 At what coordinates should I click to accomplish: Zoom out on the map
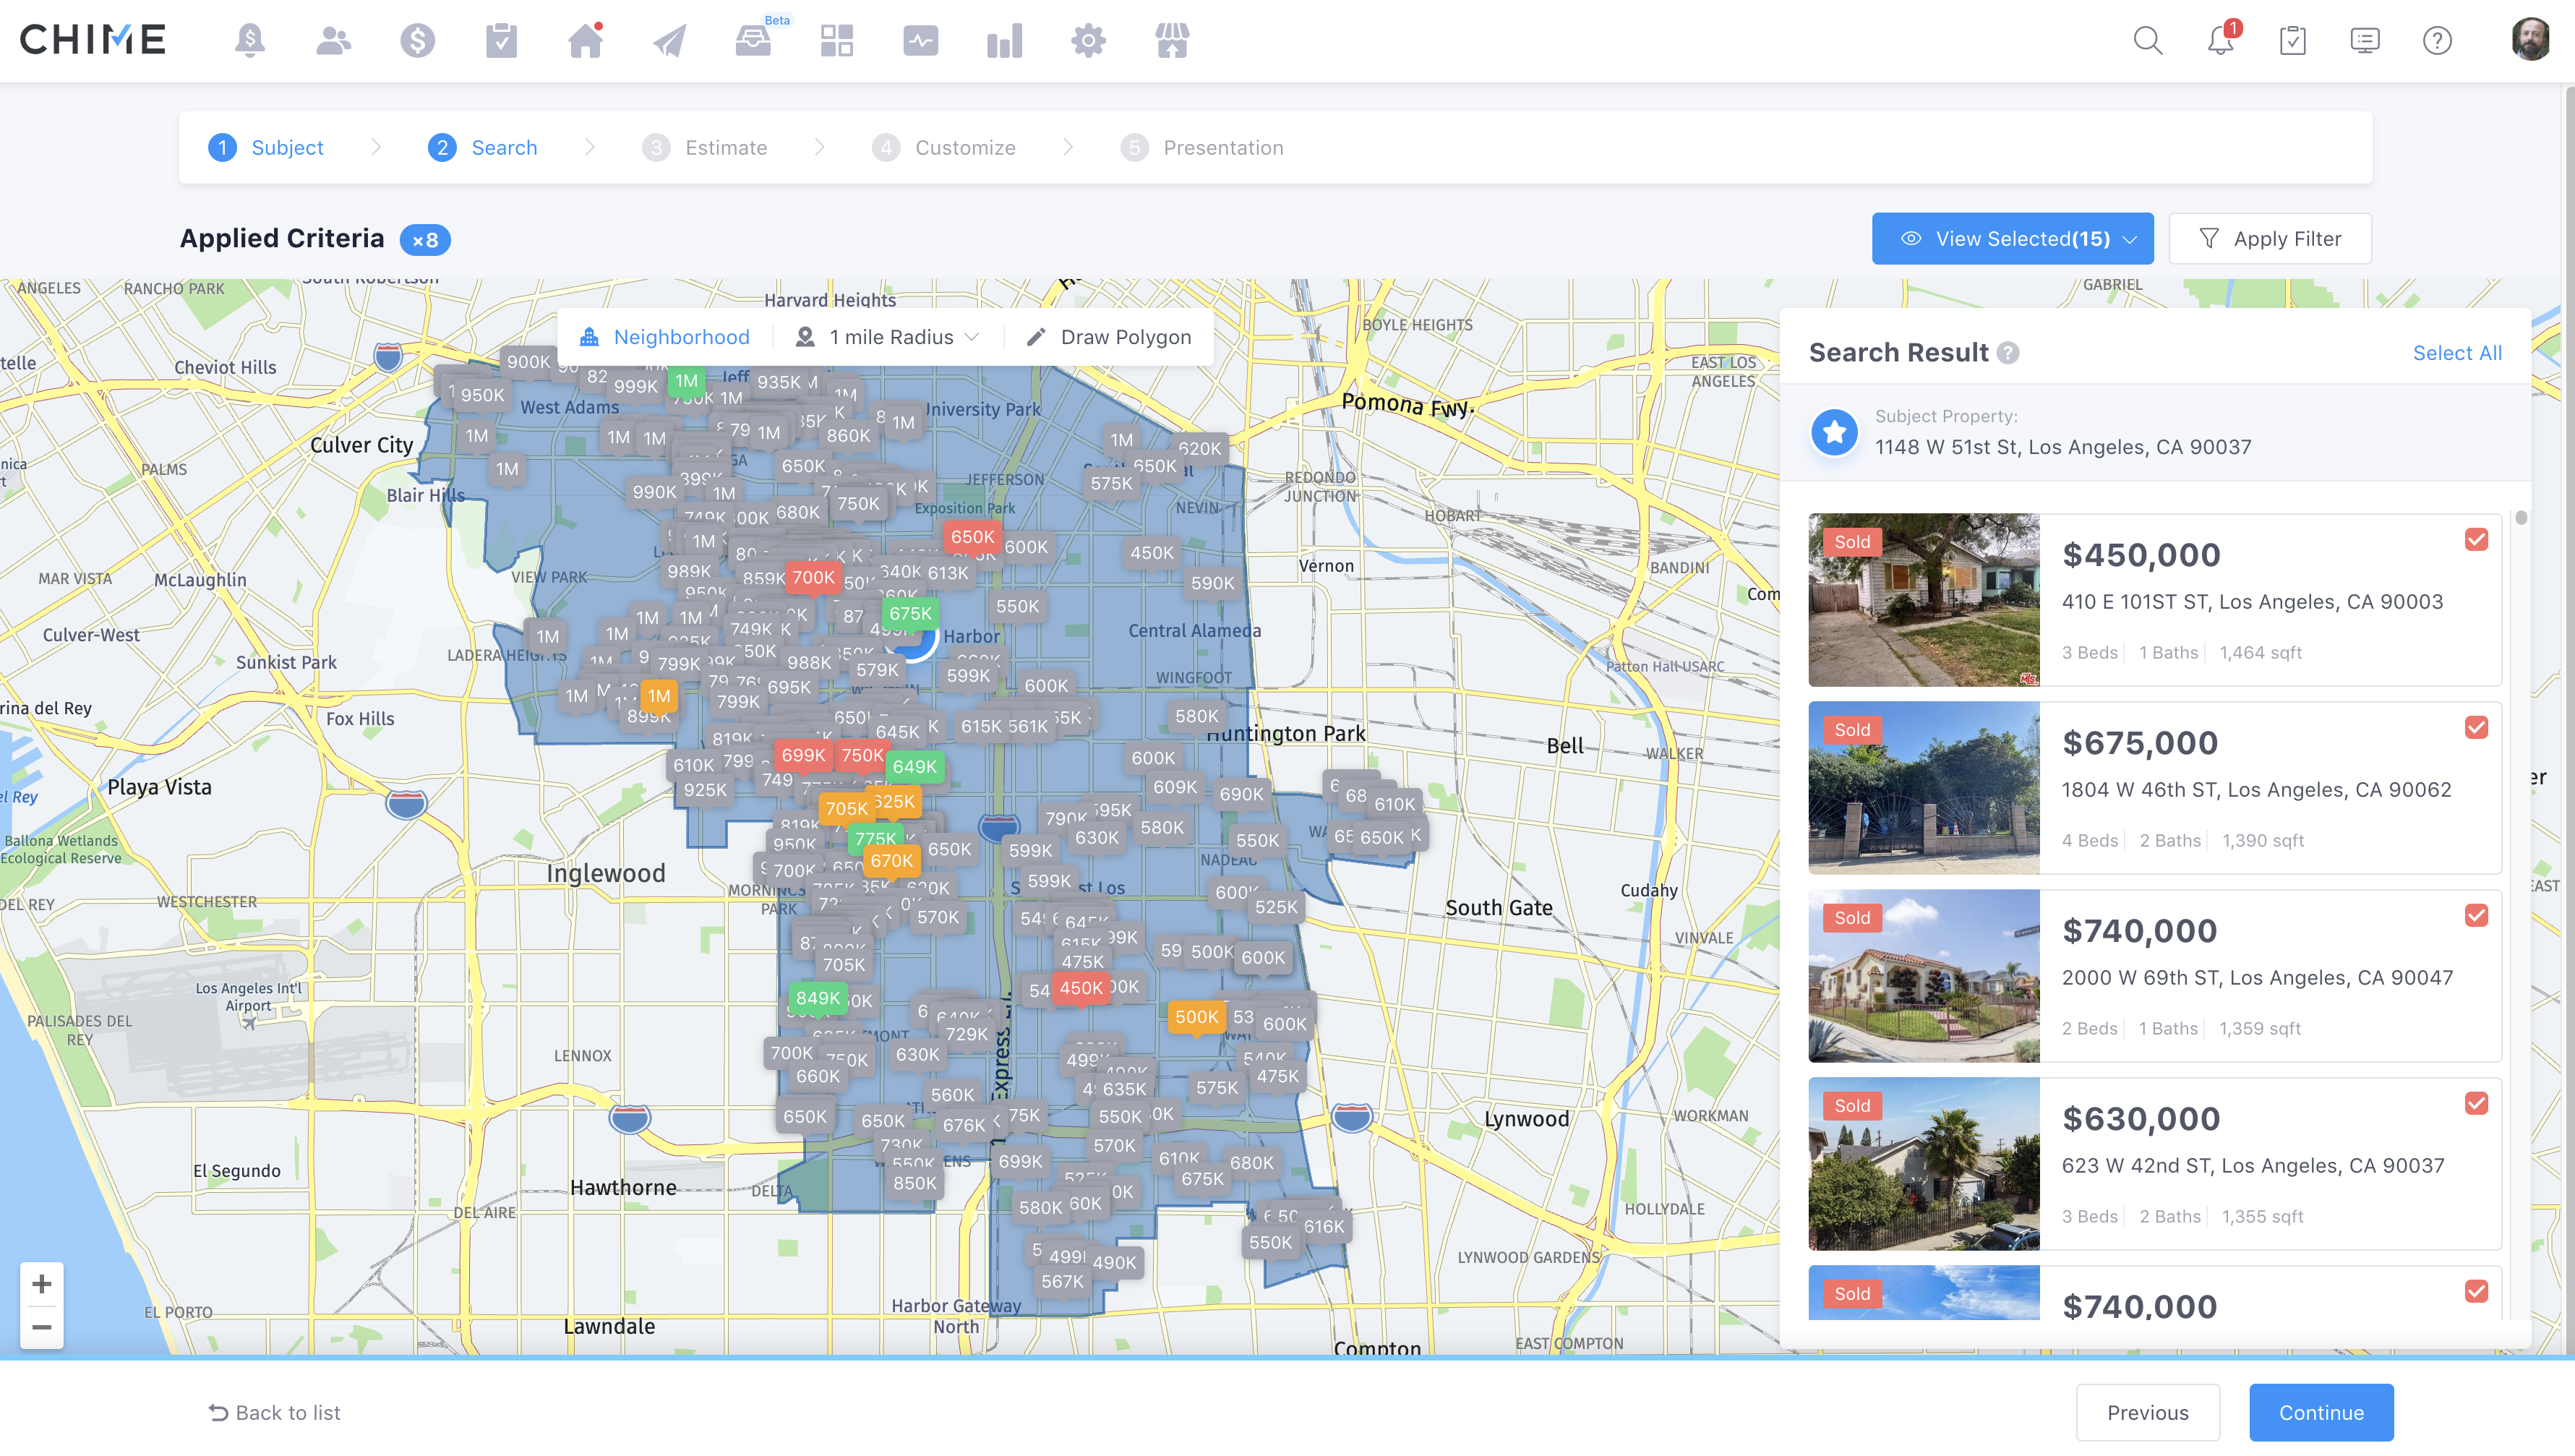(42, 1327)
